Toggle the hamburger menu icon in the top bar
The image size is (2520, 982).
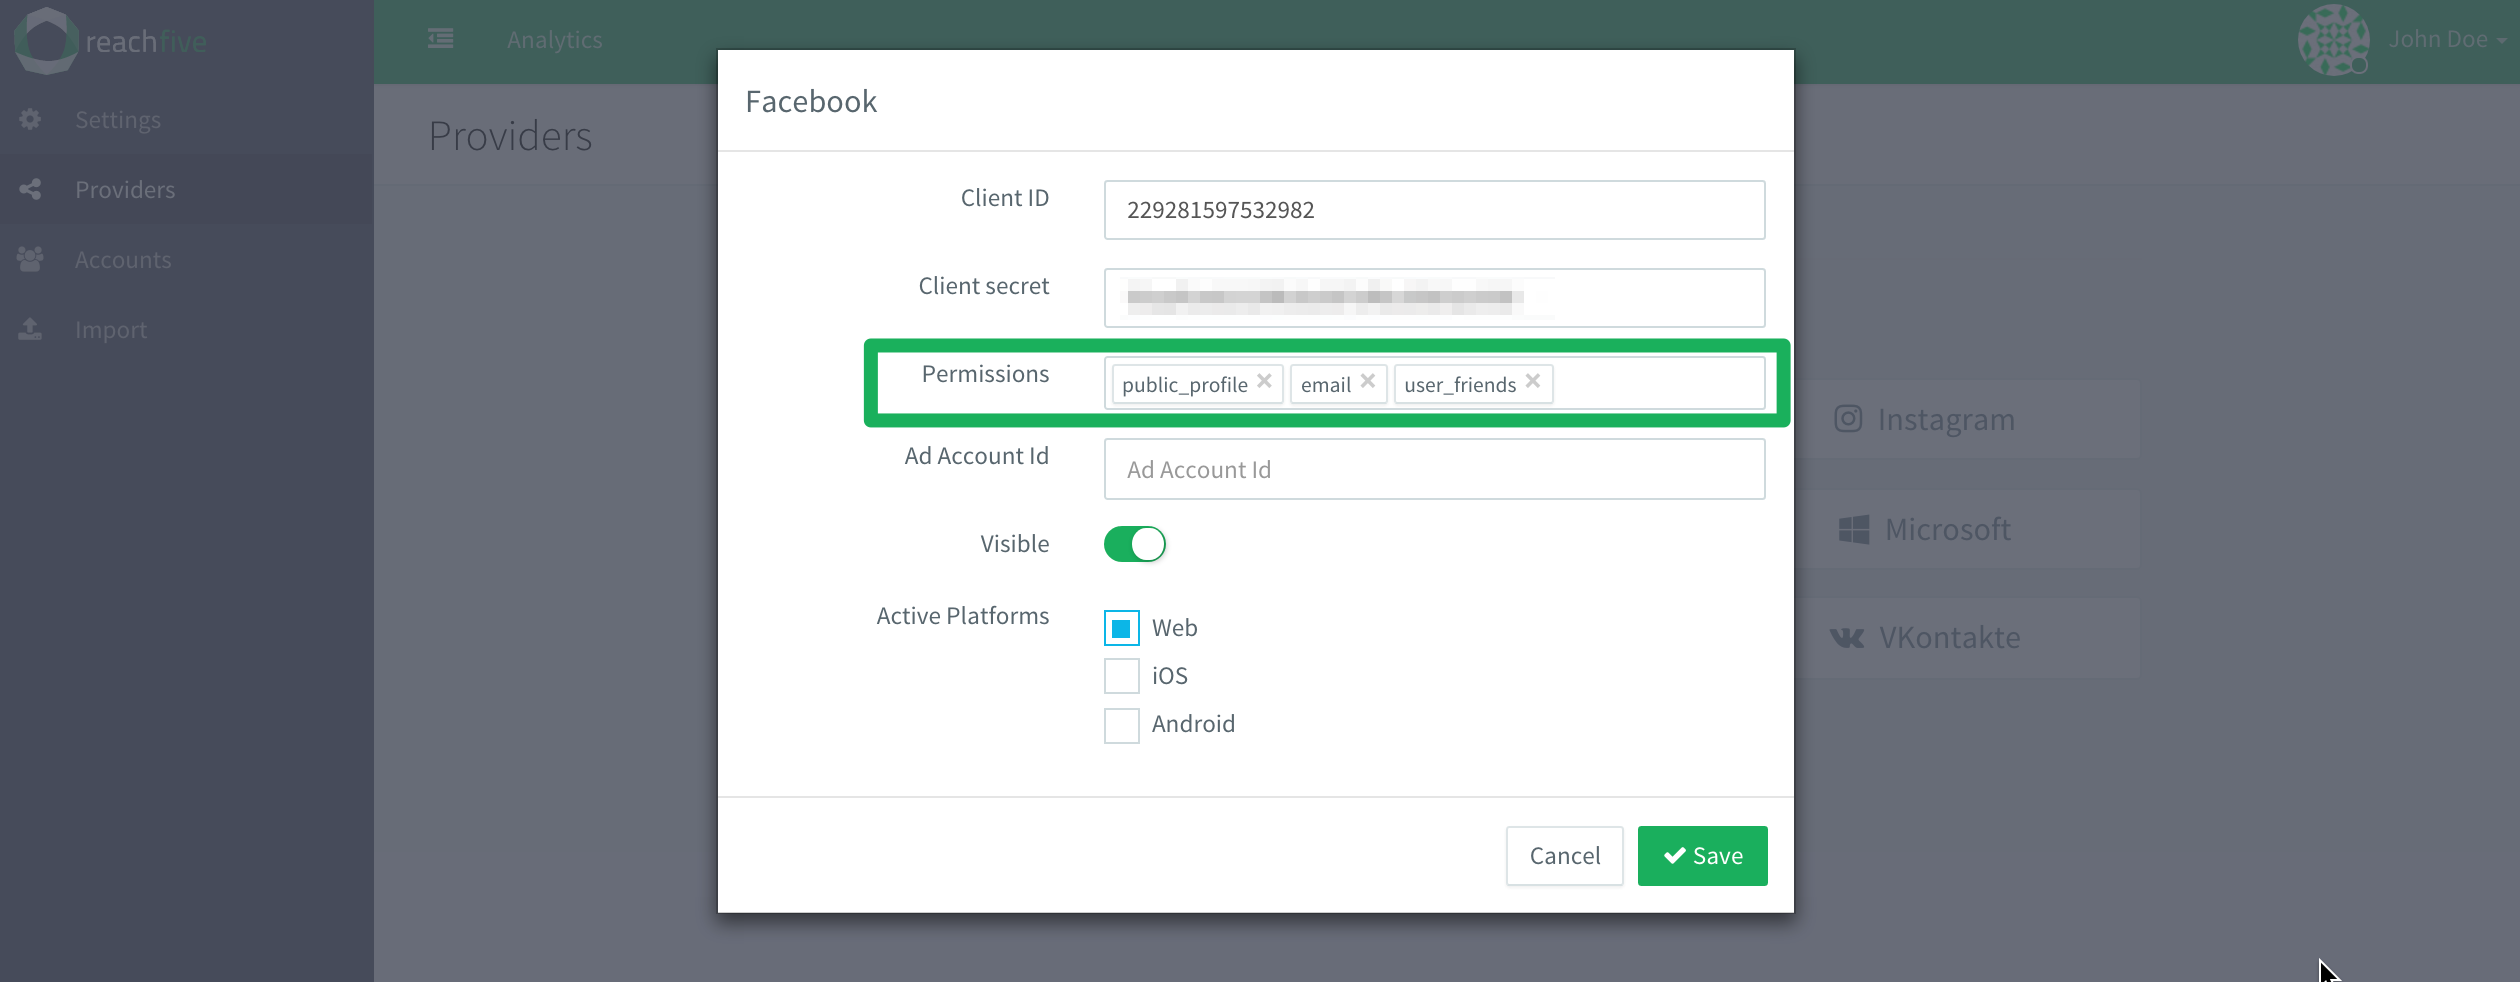click(440, 39)
